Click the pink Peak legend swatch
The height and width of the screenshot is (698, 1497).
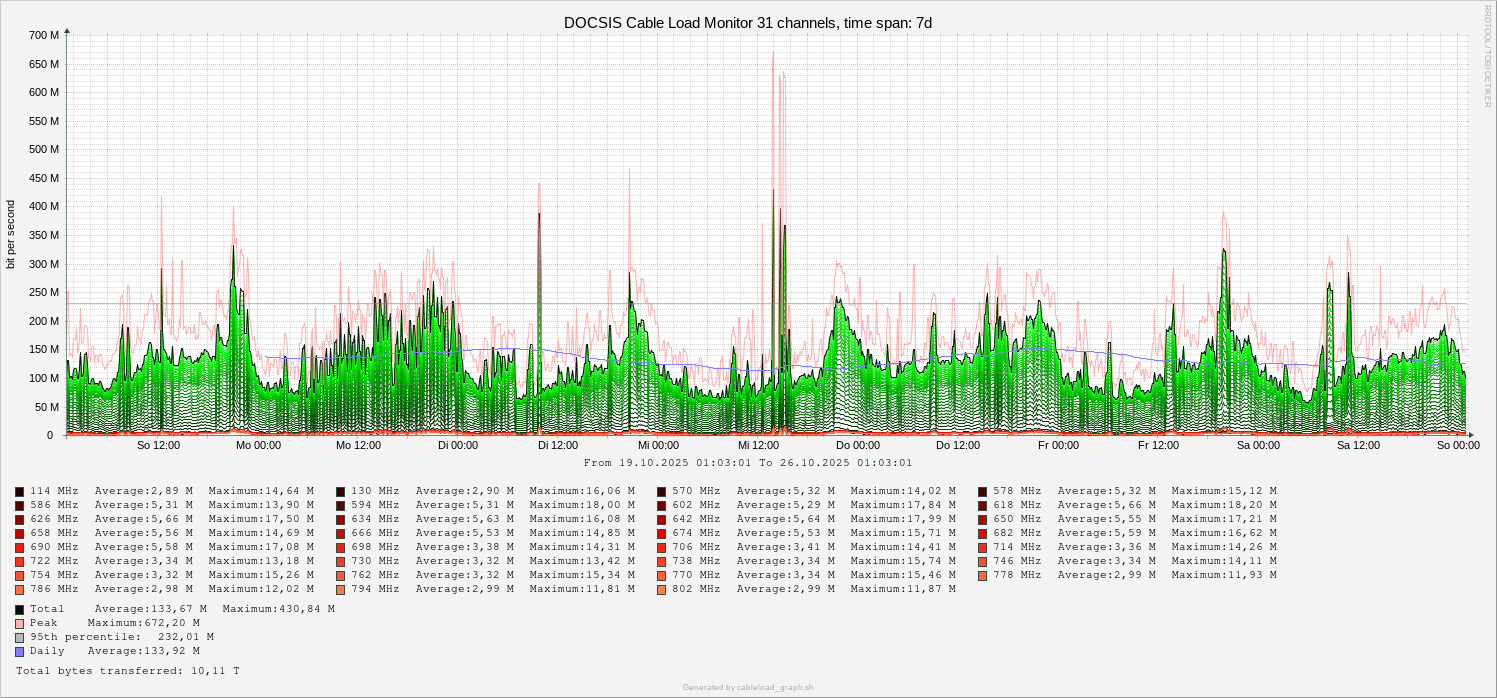pos(20,623)
